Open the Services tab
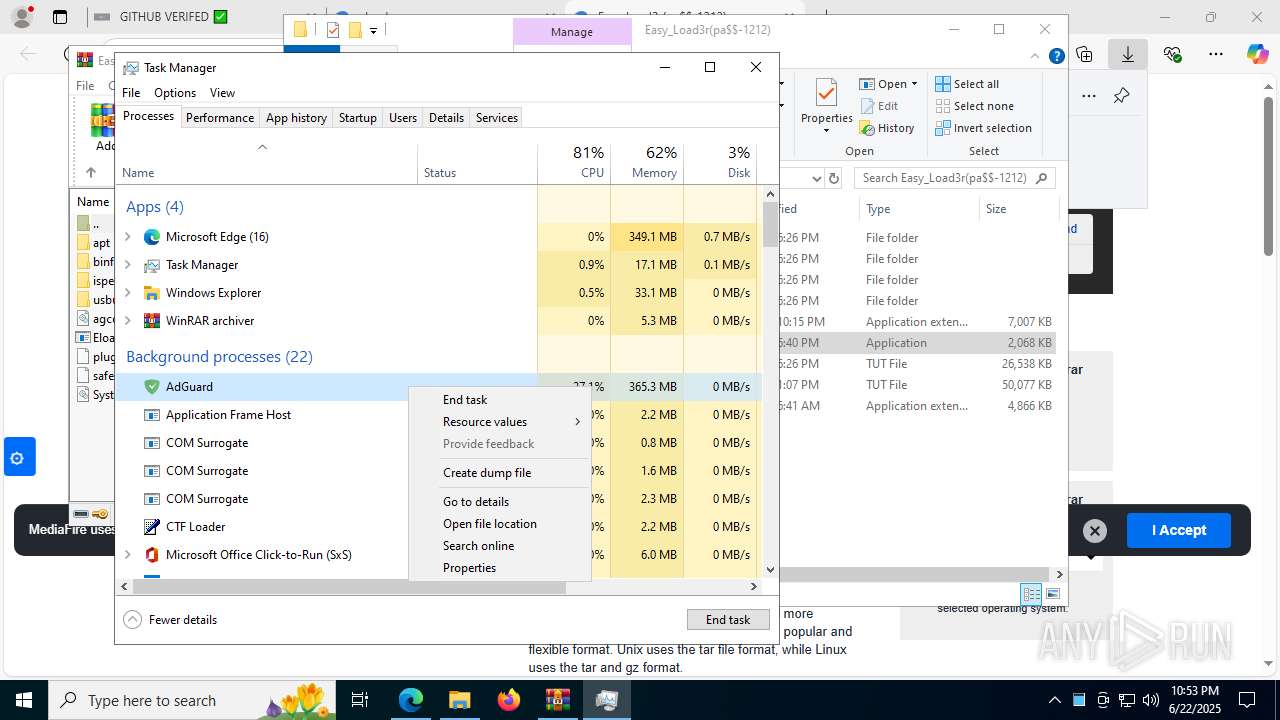This screenshot has height=720, width=1280. pos(497,118)
